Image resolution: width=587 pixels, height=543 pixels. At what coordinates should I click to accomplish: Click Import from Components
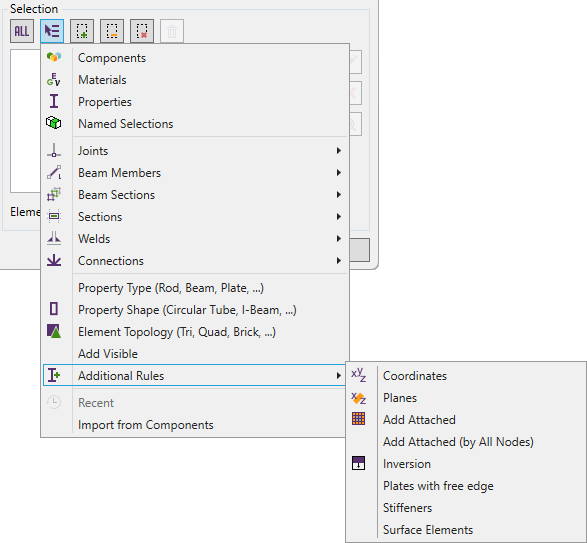coord(194,425)
